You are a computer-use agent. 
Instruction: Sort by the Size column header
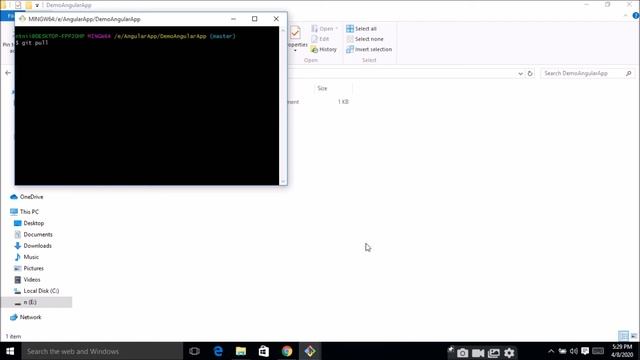click(322, 88)
